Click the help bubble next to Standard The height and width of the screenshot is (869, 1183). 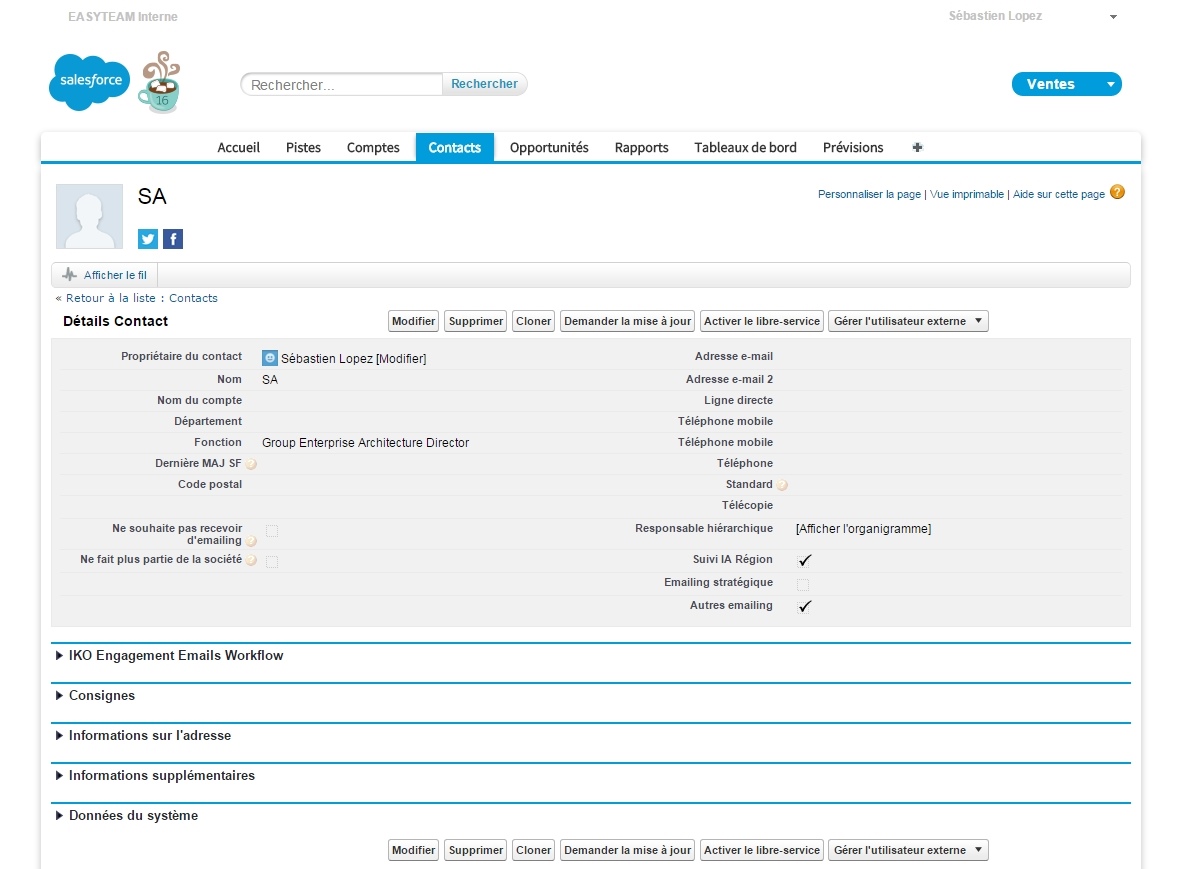tap(782, 485)
